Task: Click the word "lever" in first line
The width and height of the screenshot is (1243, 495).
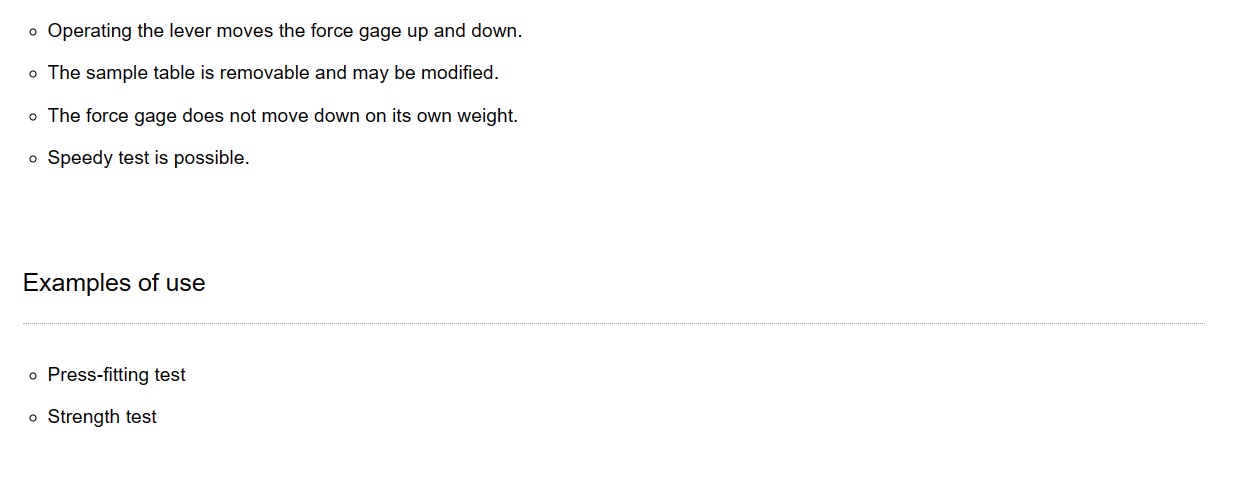Action: click(190, 31)
